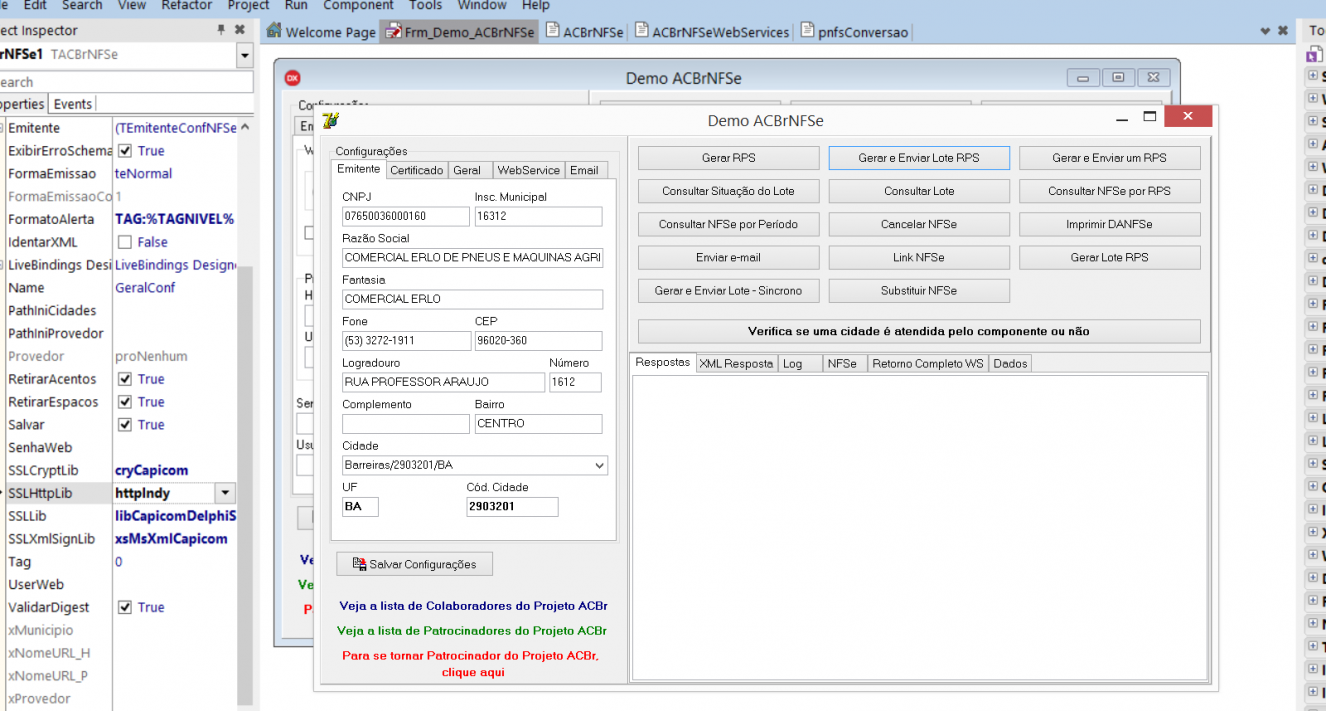
Task: Toggle the ExibirErroSchema checkbox
Action: tap(125, 151)
